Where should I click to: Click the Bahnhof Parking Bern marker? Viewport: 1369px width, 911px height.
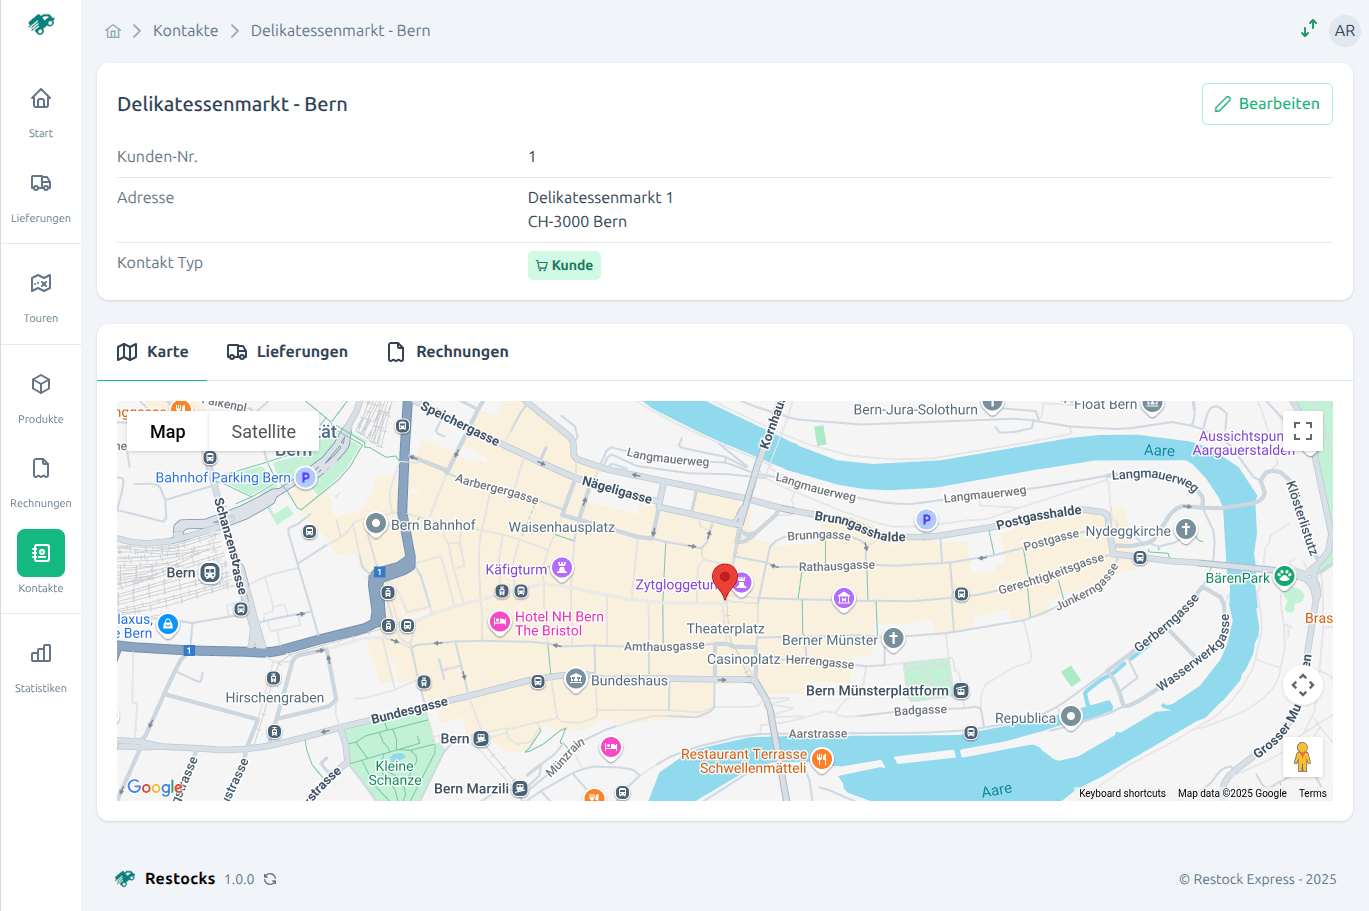tap(306, 478)
